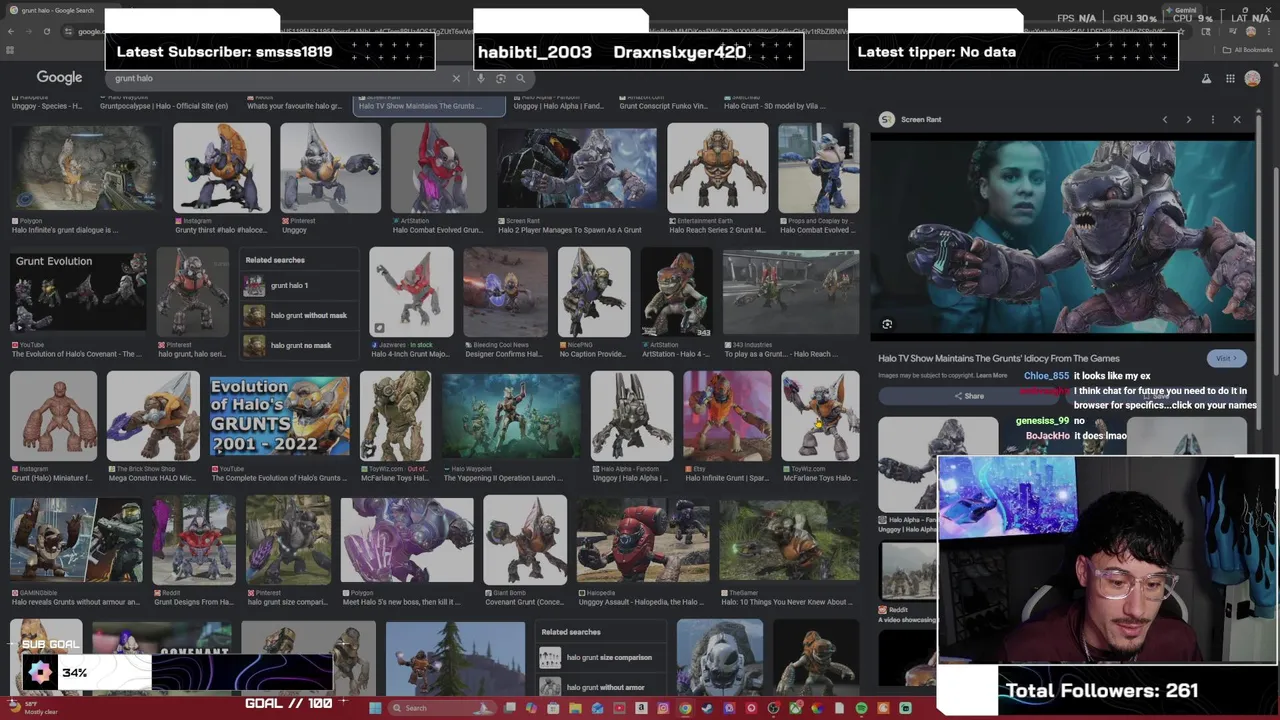Open the Google apps grid
Image resolution: width=1280 pixels, height=720 pixels.
pyautogui.click(x=1230, y=78)
